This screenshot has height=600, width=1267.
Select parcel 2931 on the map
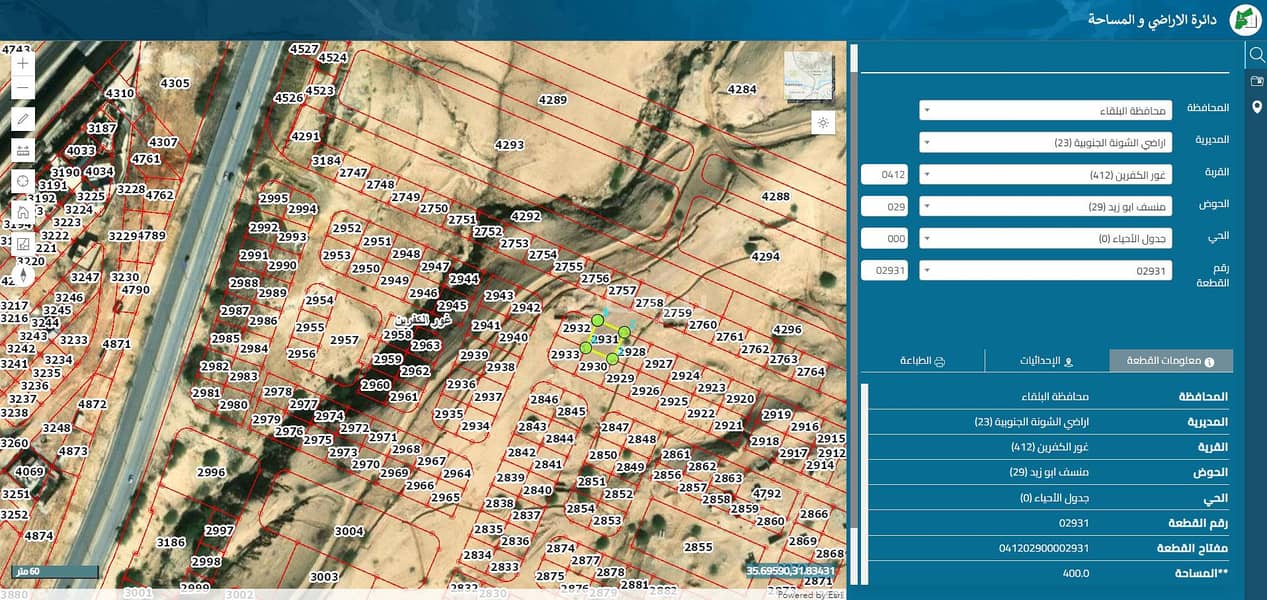(x=604, y=339)
